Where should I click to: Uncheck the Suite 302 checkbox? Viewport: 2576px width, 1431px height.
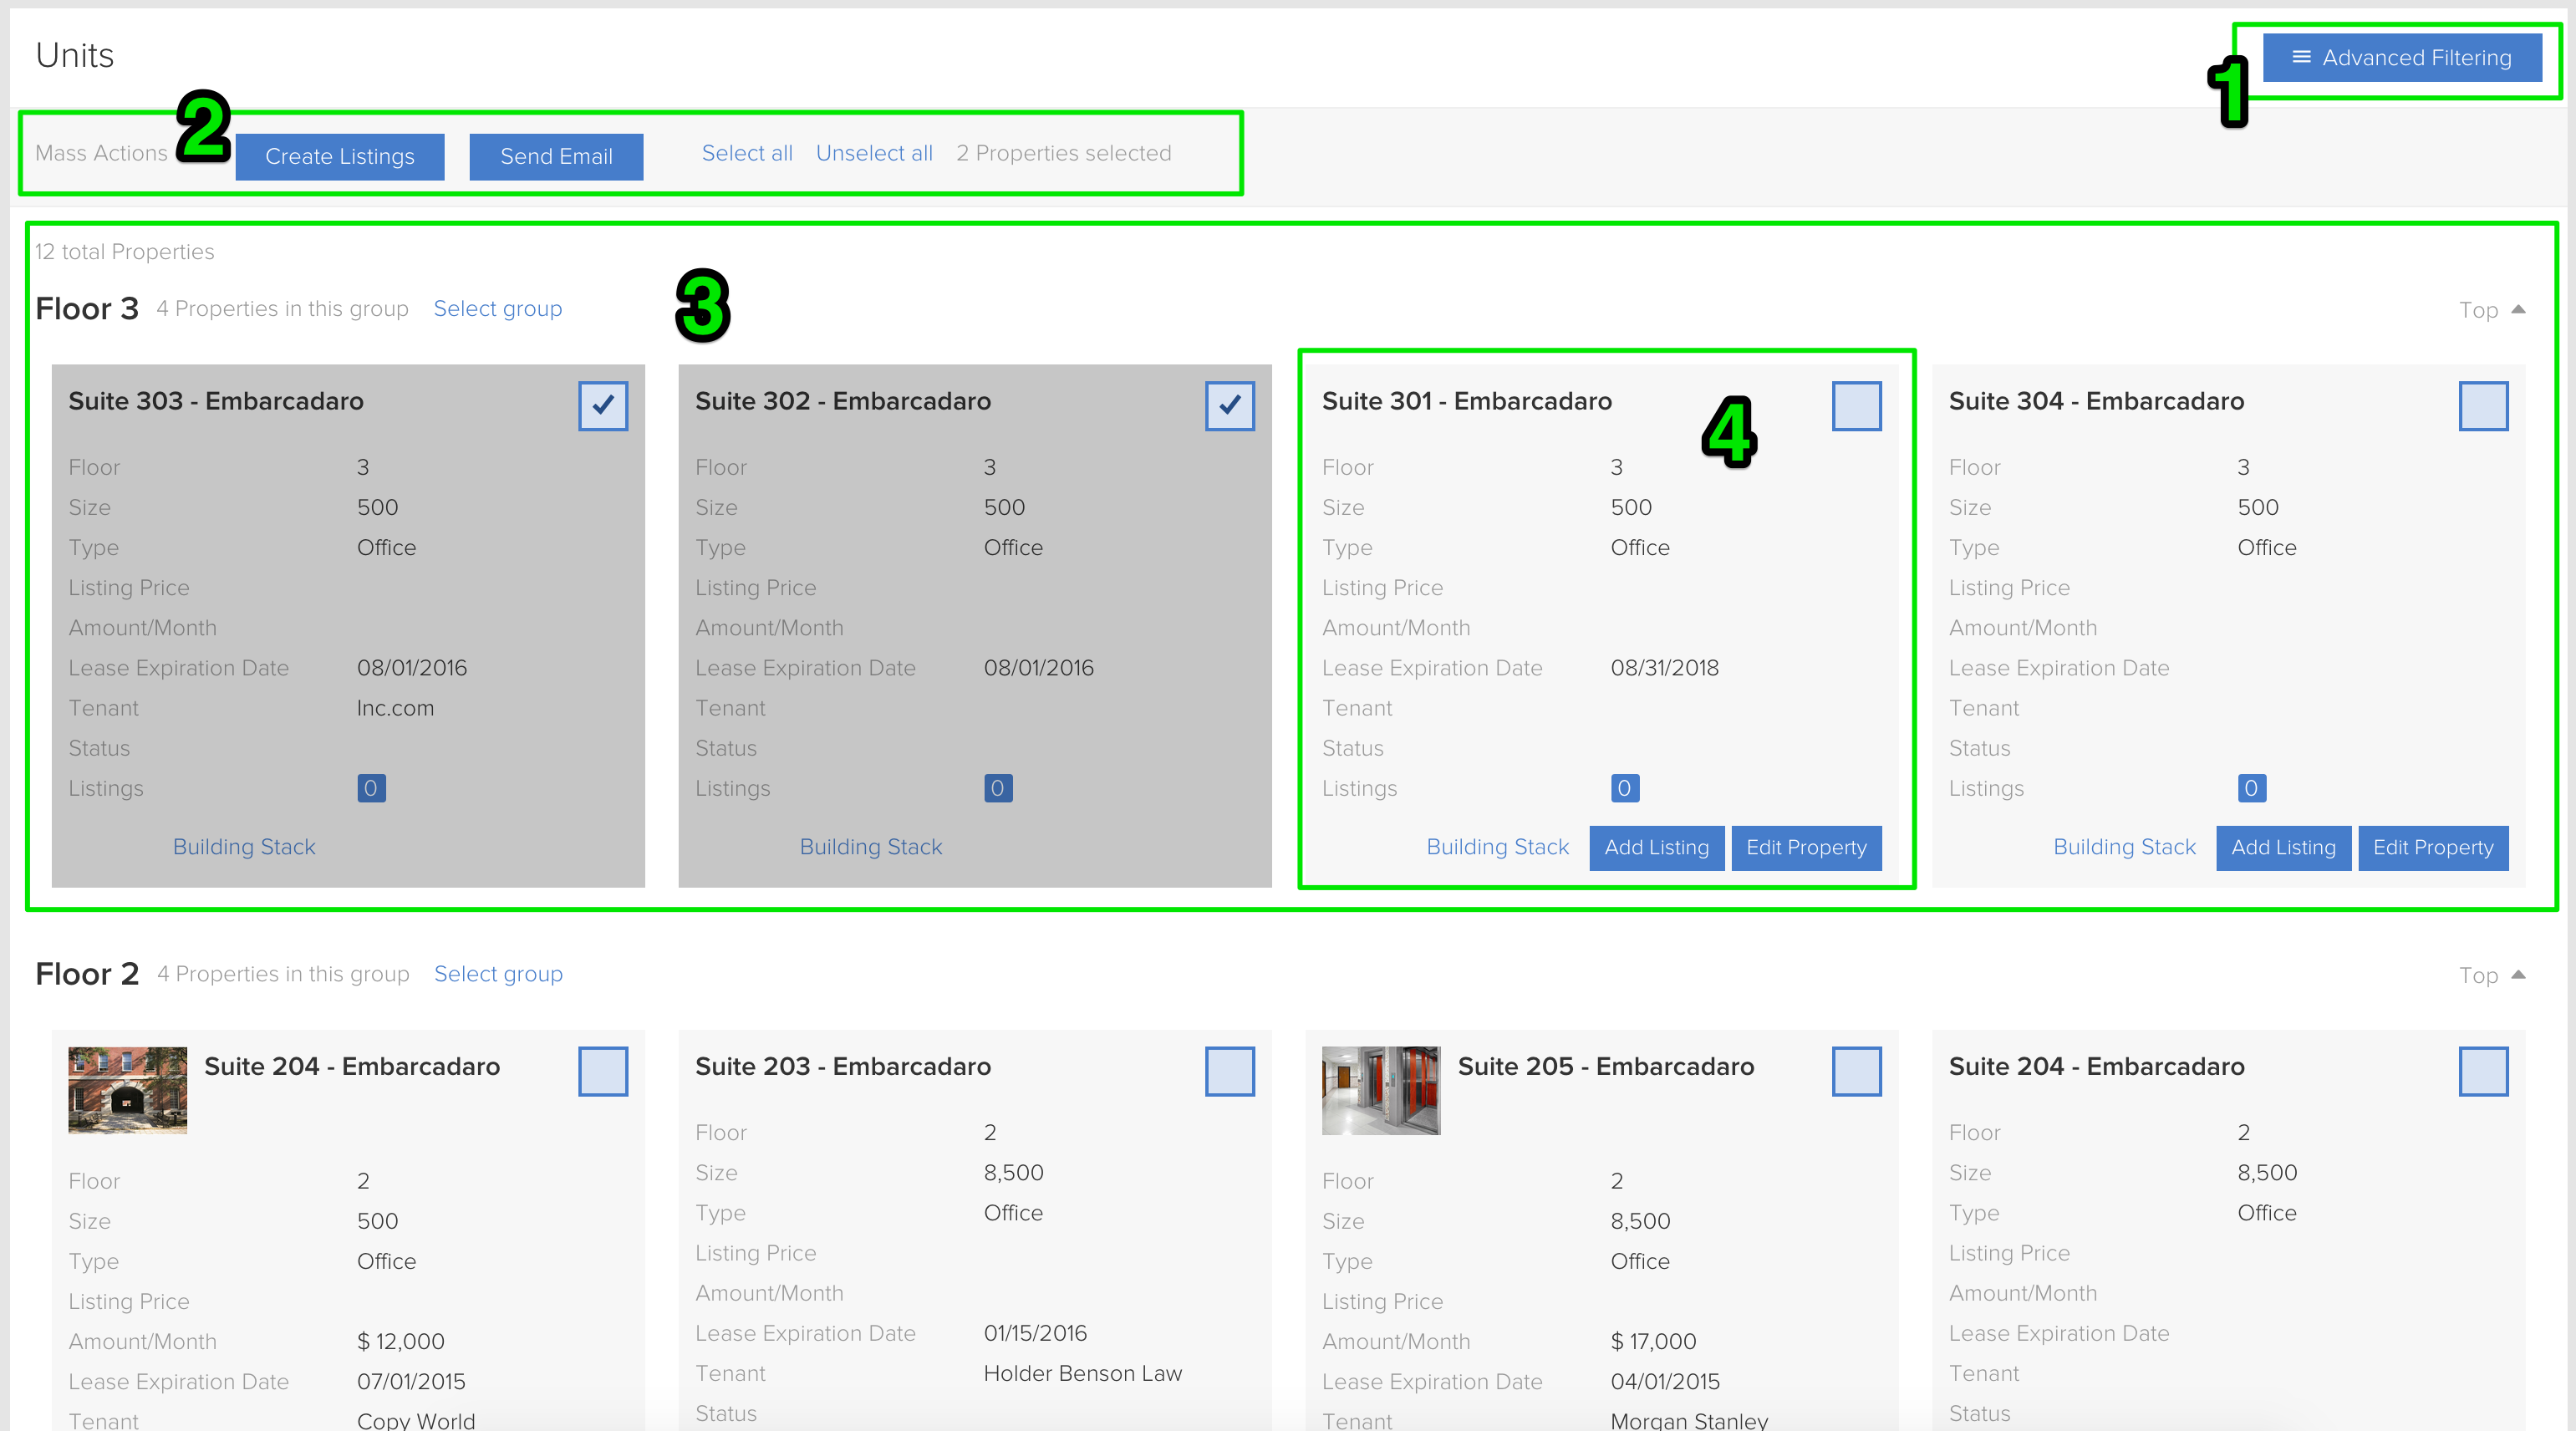(x=1229, y=405)
